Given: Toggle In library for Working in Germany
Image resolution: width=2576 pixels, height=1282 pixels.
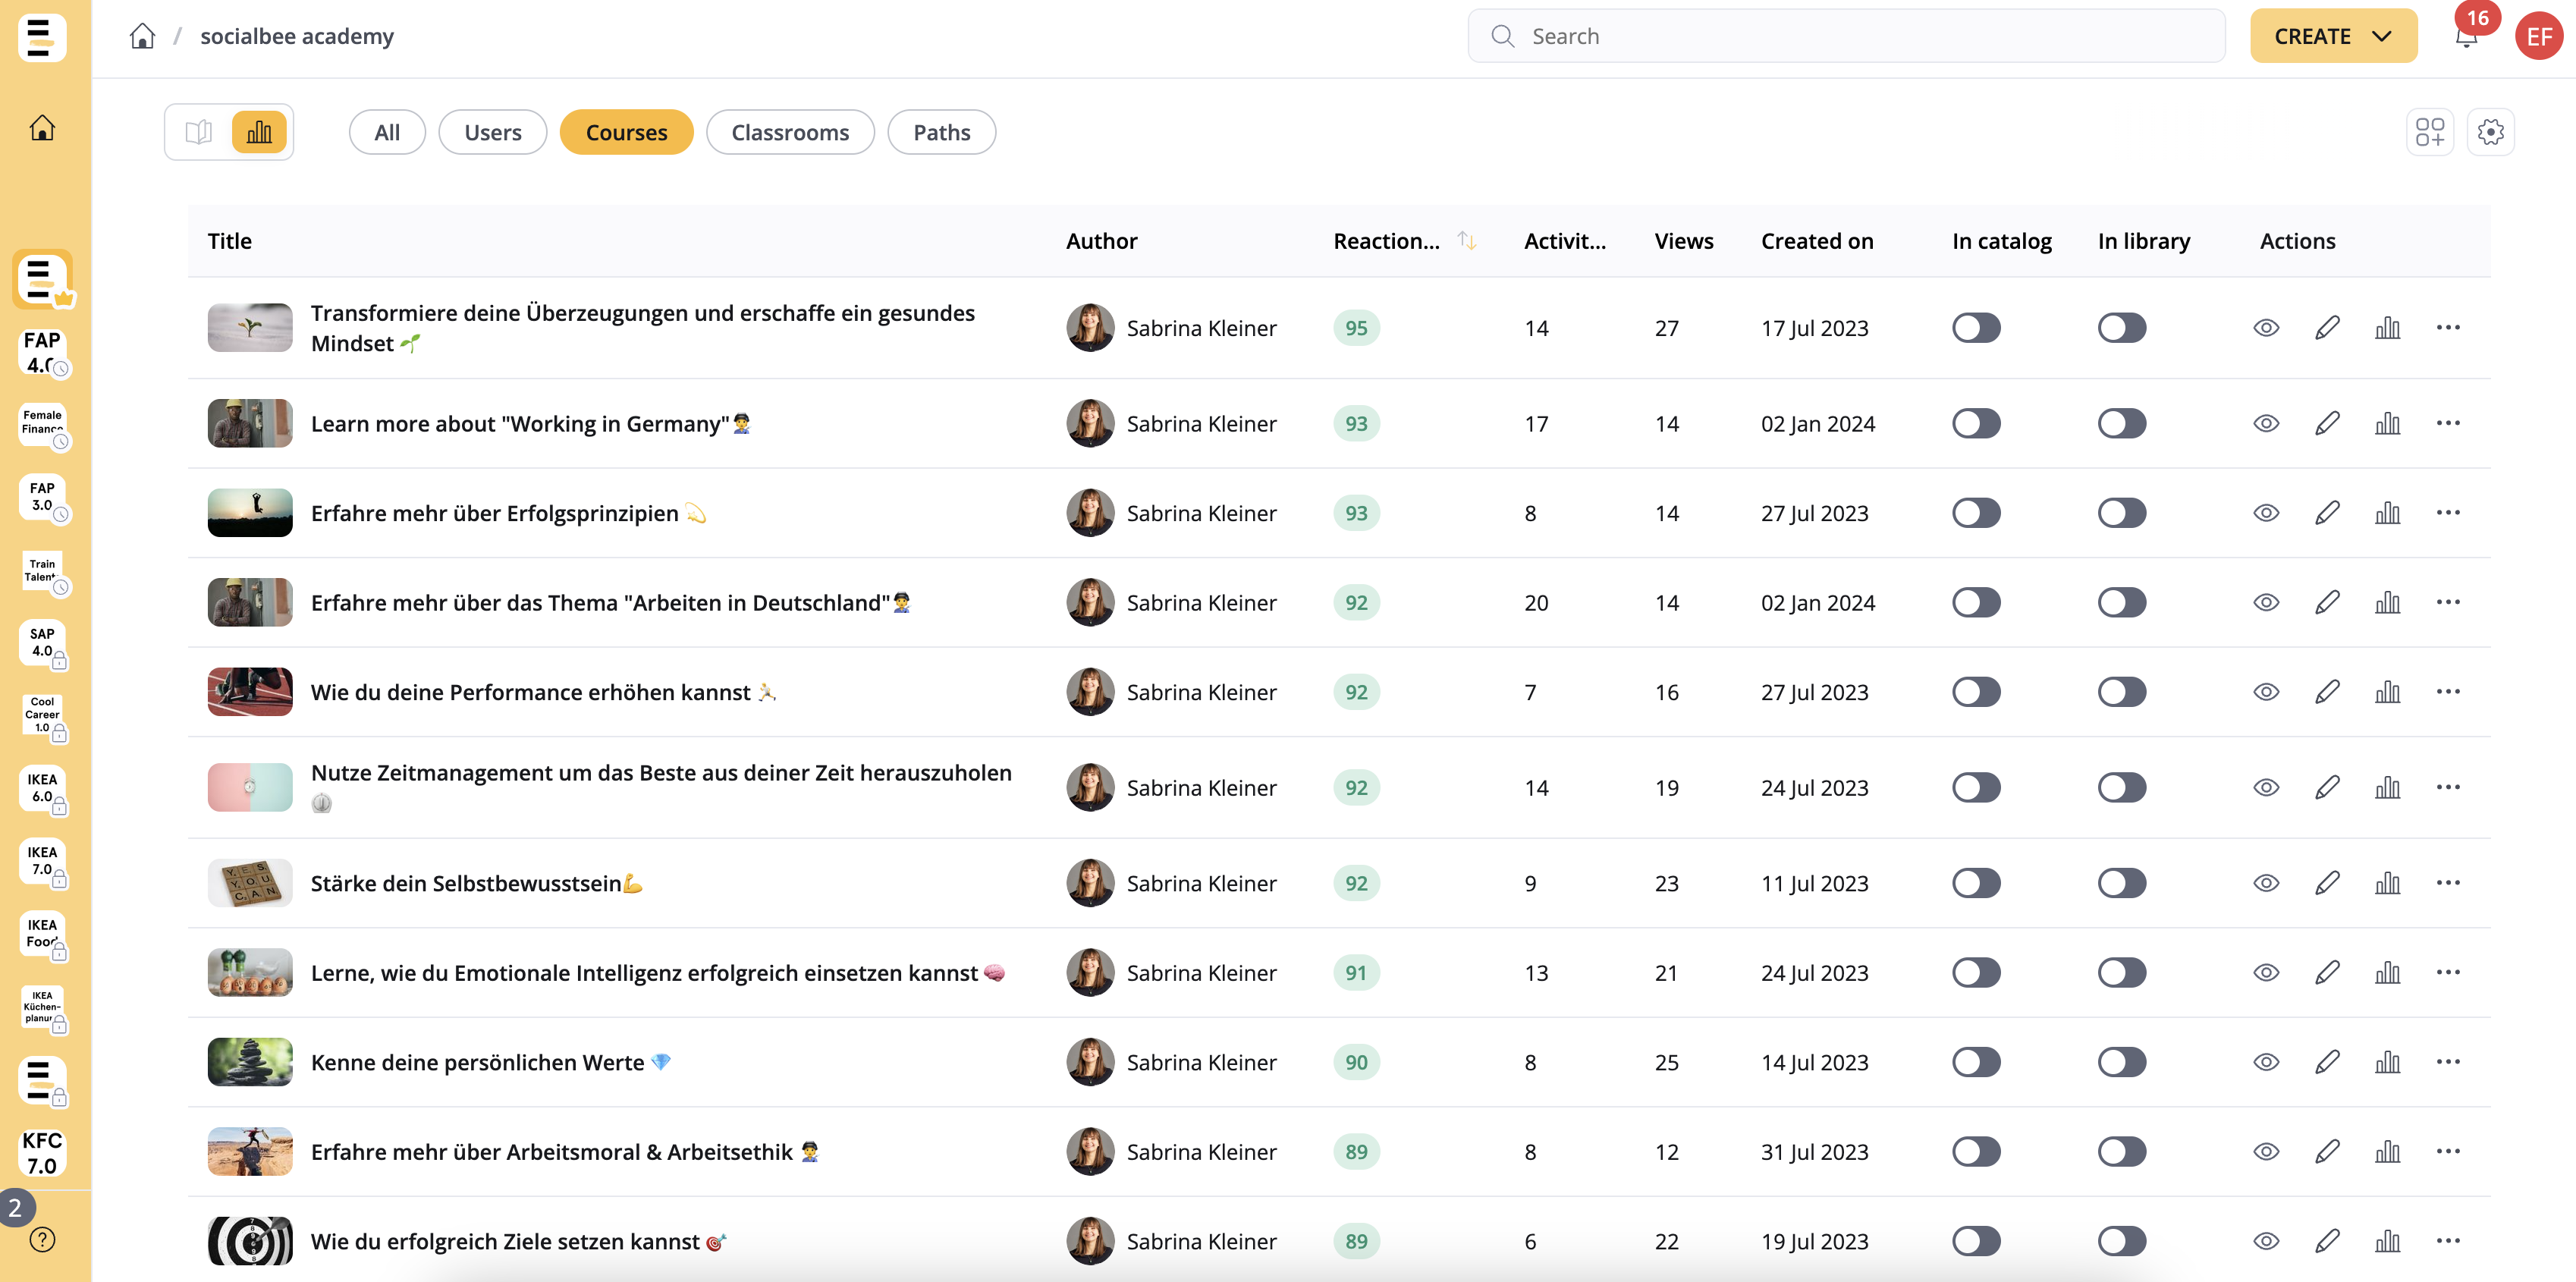Looking at the screenshot, I should [2122, 424].
